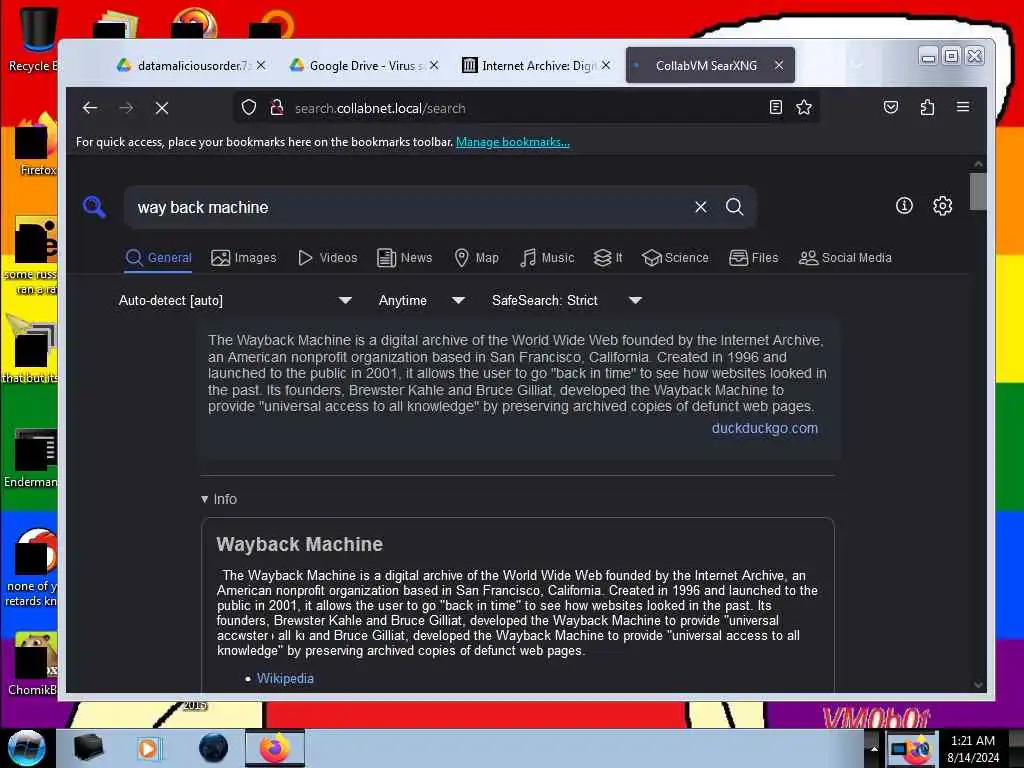Close the CollabVM SearXNG tab
1024x768 pixels.
pos(778,65)
